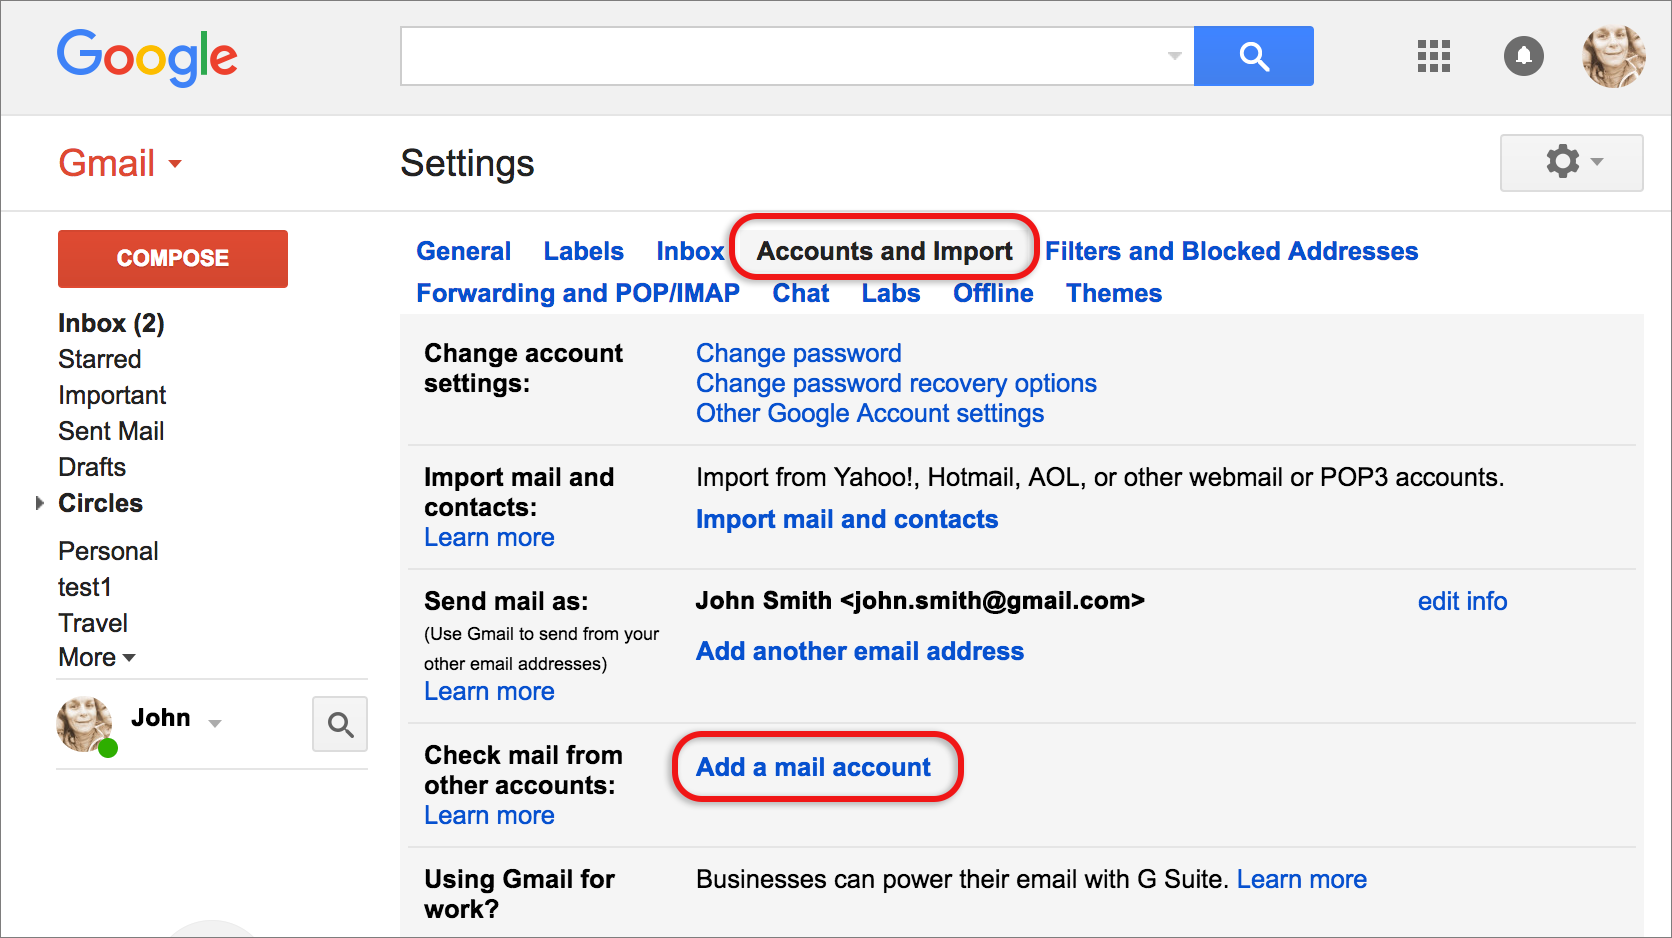Click inside the search input field
Screen dimensions: 1672x938
[x=780, y=56]
